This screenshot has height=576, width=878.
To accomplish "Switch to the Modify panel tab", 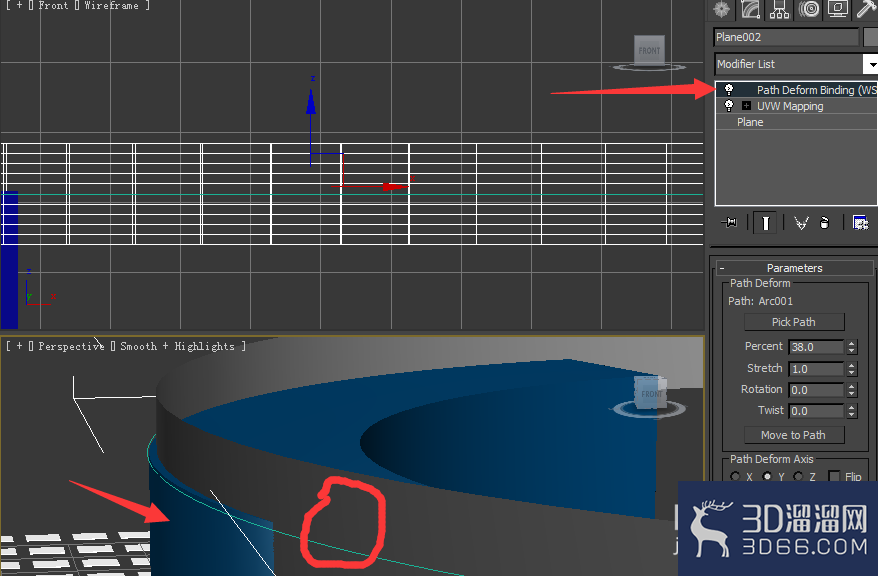I will (750, 9).
